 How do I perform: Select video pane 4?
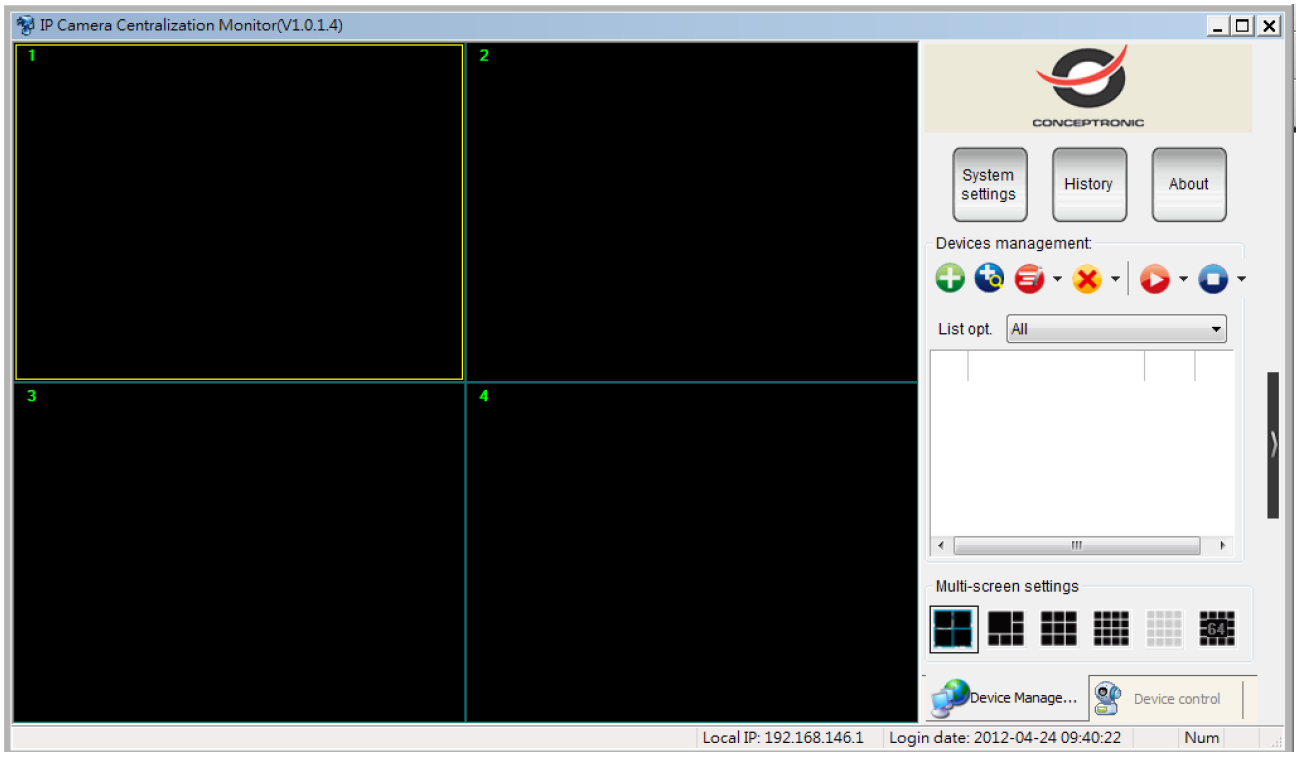click(692, 552)
